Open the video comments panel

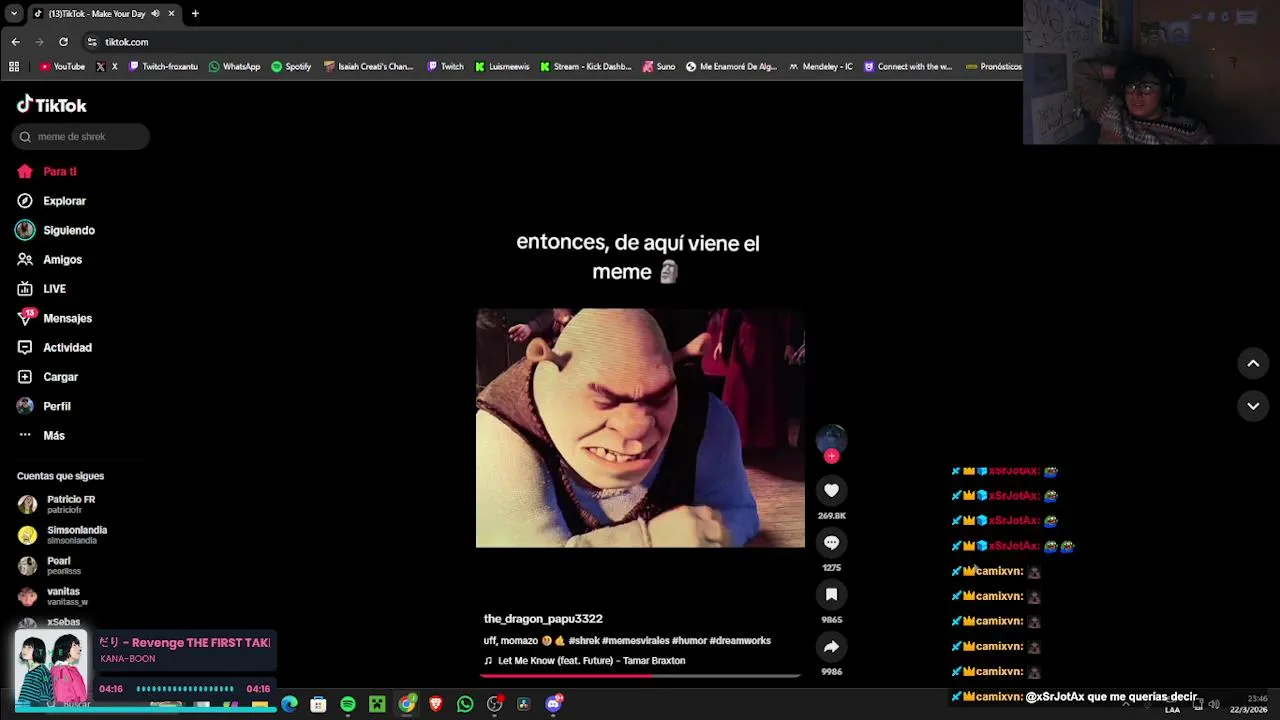(x=831, y=542)
